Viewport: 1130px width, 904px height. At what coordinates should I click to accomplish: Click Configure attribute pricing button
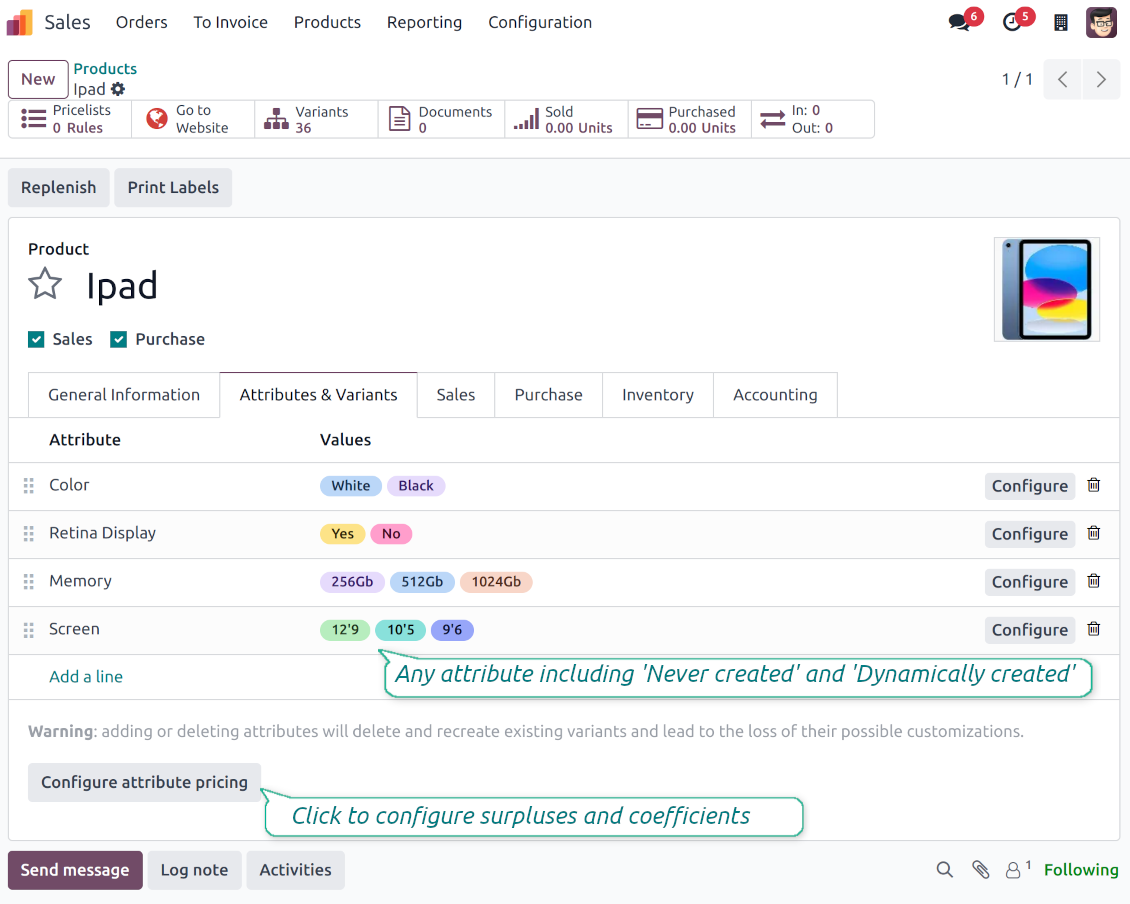coord(144,782)
